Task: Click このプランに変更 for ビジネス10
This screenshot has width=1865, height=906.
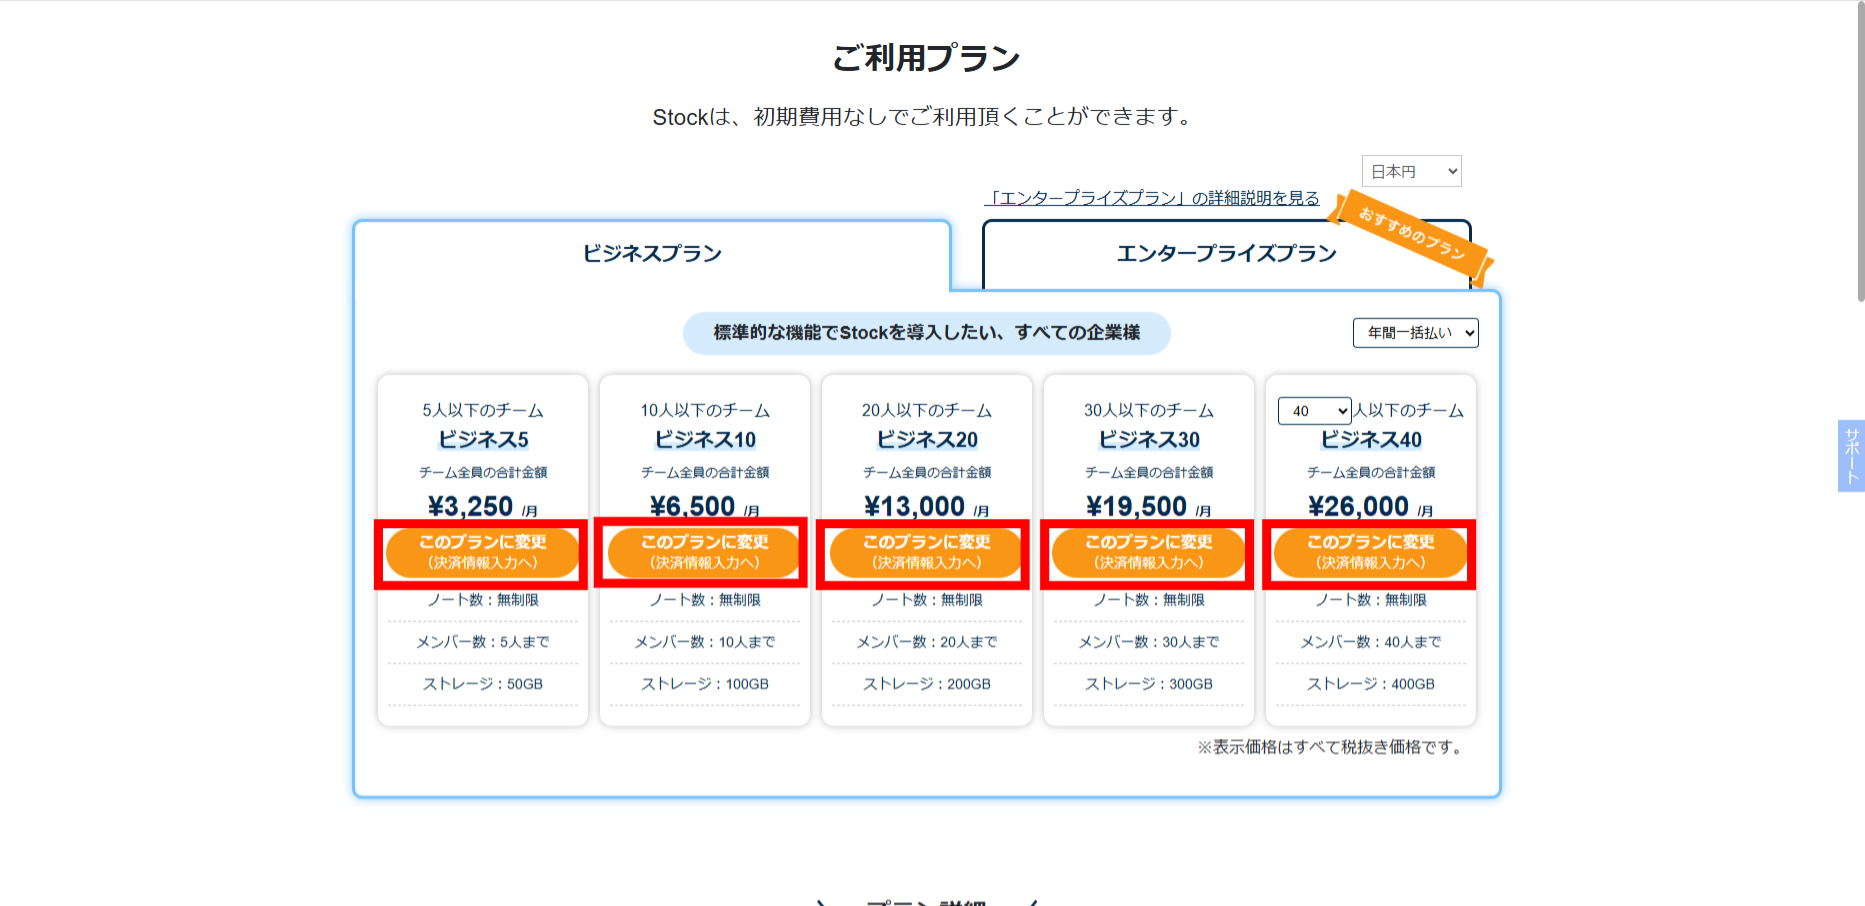Action: [x=704, y=552]
